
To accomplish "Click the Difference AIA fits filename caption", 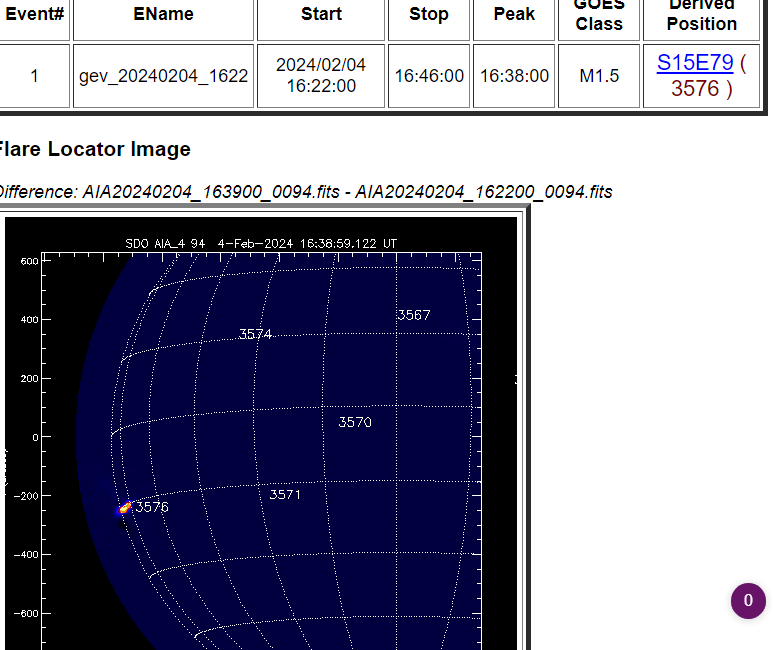I will coord(305,192).
